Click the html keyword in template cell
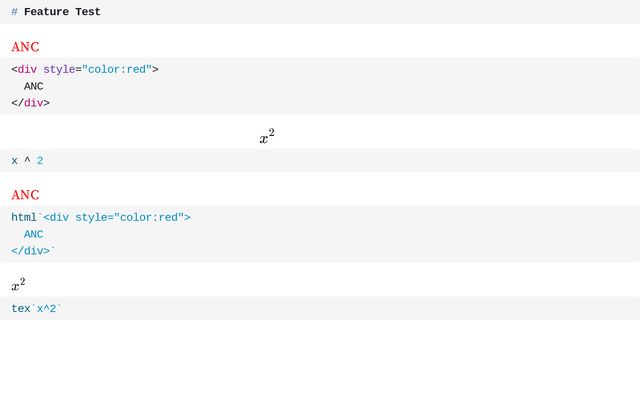This screenshot has width=640, height=400. (x=23, y=218)
